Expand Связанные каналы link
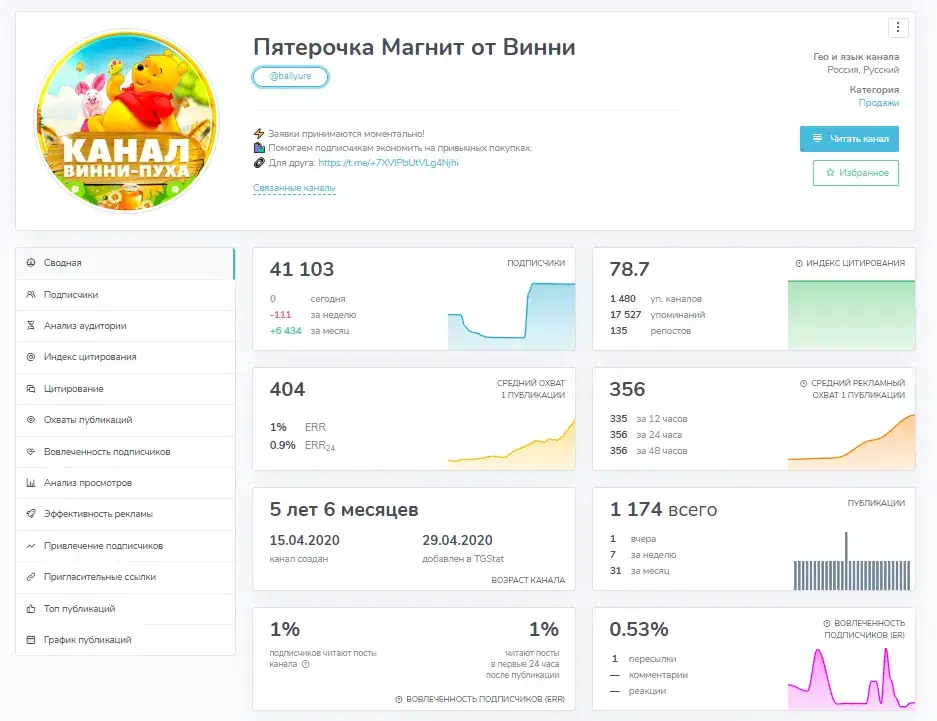Viewport: 937px width, 721px height. [294, 188]
